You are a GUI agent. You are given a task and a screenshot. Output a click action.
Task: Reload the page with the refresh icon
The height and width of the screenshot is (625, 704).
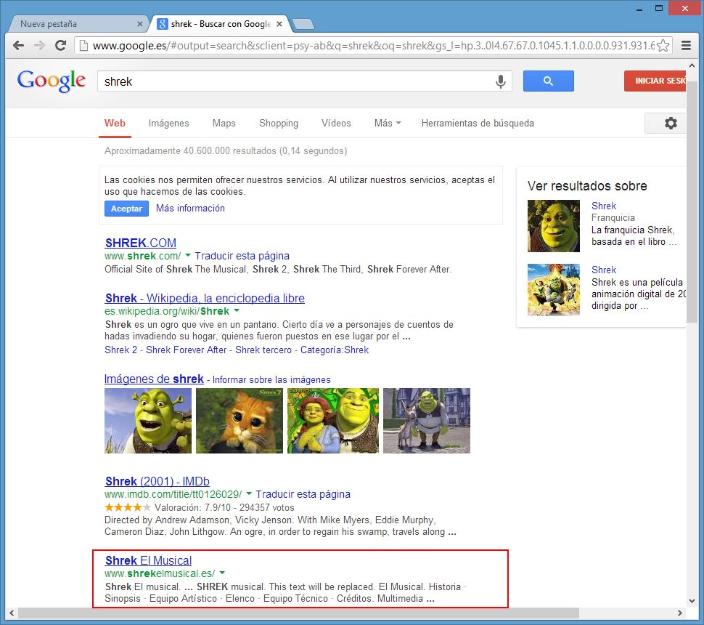coord(61,45)
